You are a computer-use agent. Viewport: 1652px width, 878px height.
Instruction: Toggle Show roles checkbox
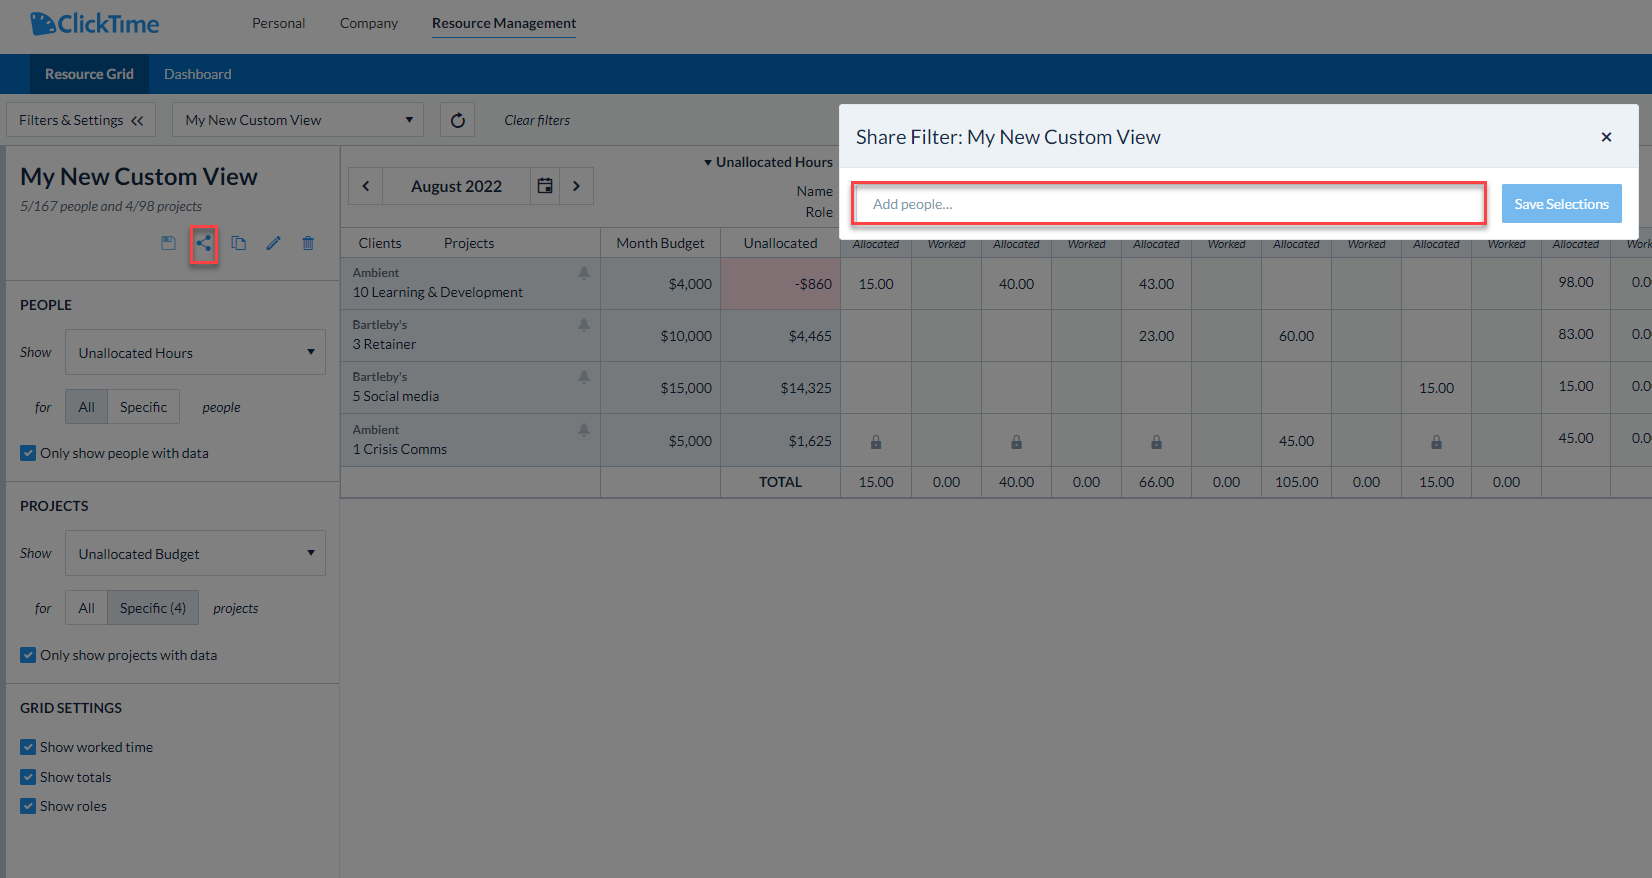pos(28,806)
